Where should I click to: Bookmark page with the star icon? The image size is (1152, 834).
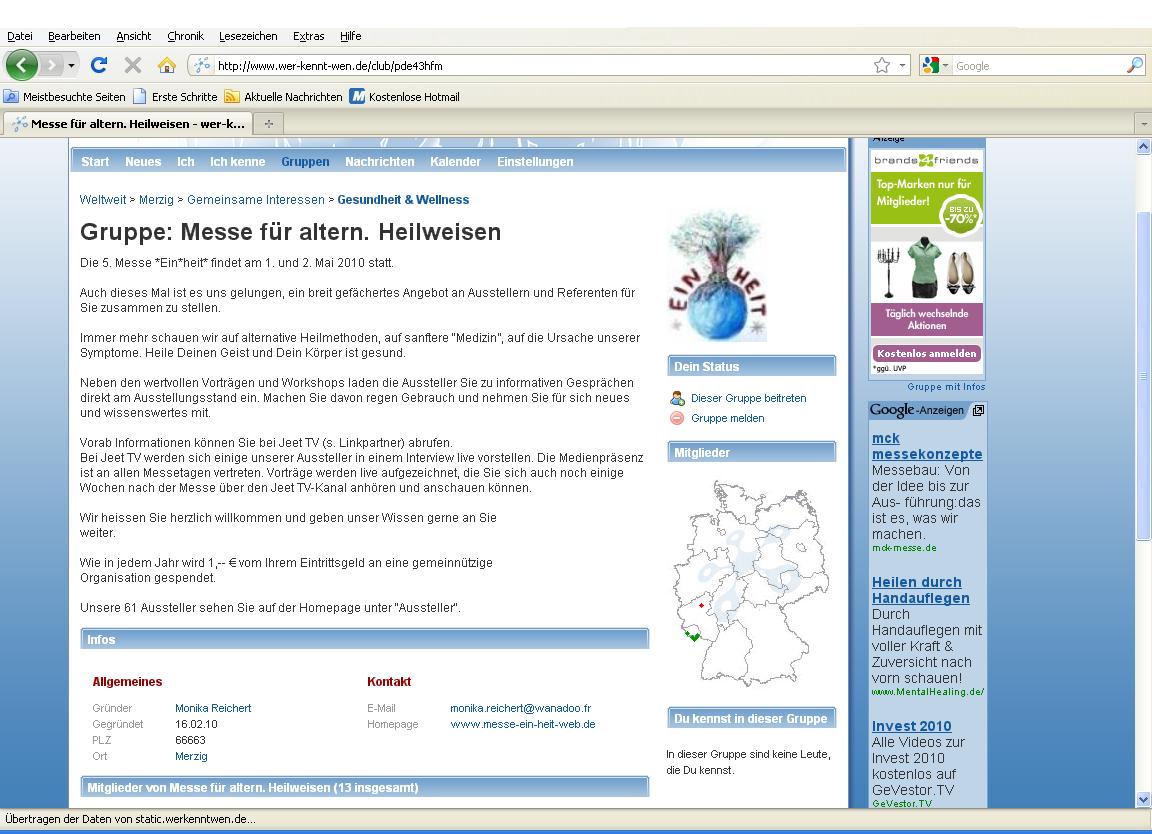881,65
